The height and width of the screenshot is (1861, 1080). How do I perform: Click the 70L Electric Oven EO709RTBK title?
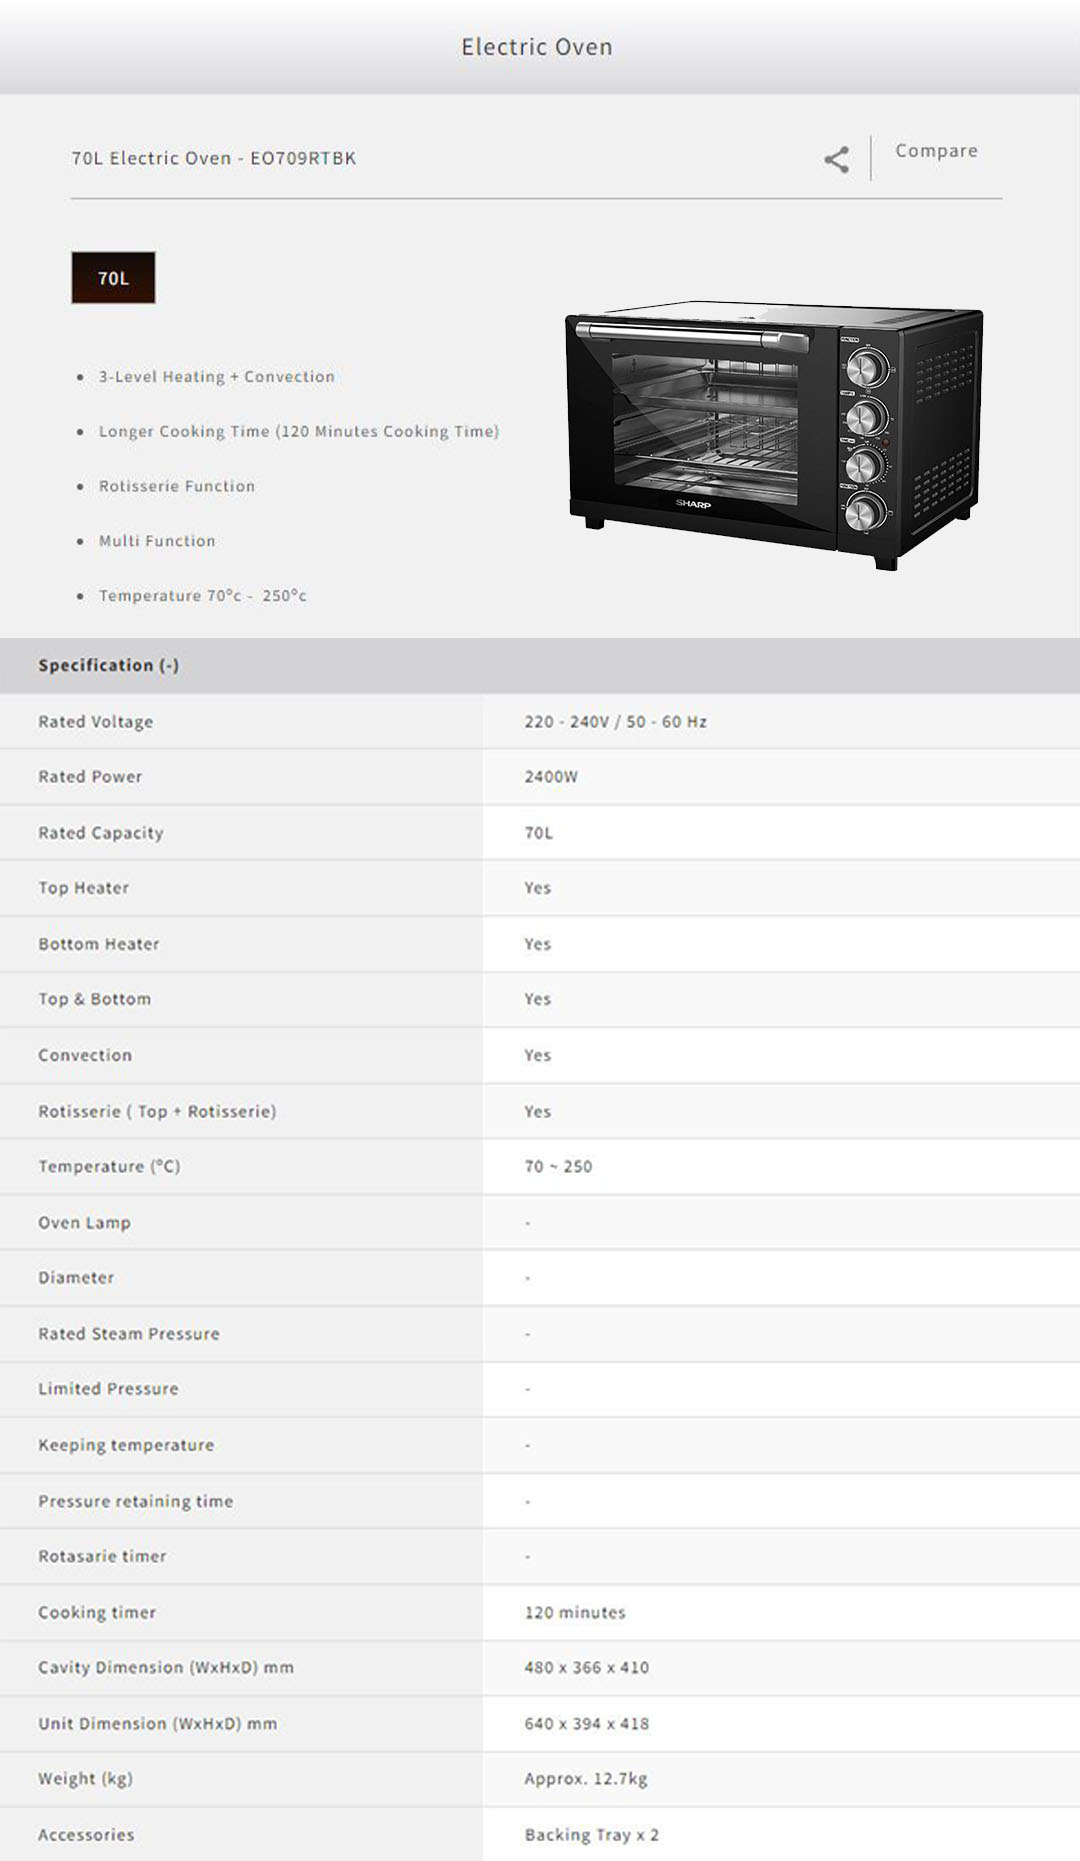[214, 158]
